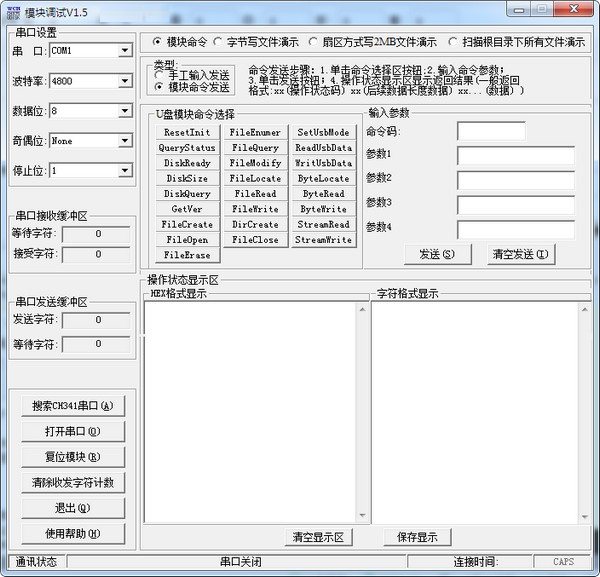Screen dimensions: 600x577
Task: Click the ByteRead command button
Action: coord(324,194)
